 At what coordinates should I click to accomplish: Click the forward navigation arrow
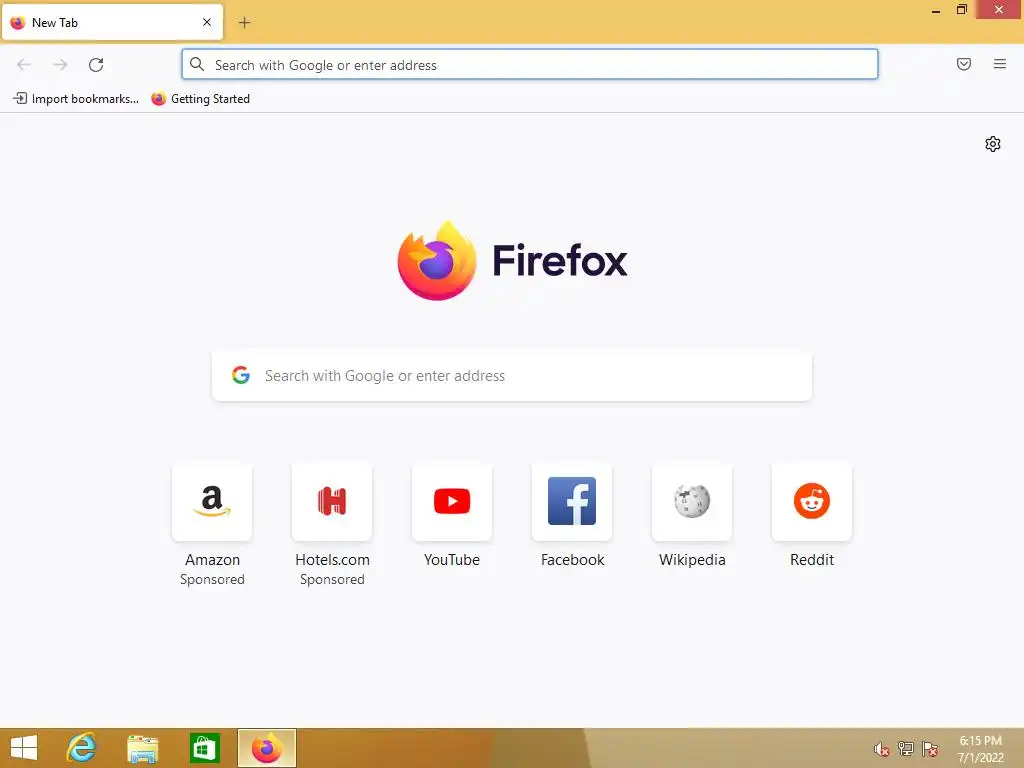(x=60, y=64)
